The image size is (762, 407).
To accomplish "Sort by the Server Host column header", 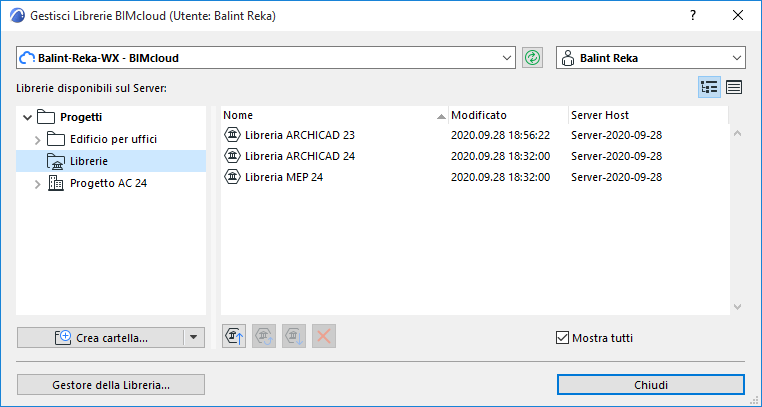I will pos(648,115).
